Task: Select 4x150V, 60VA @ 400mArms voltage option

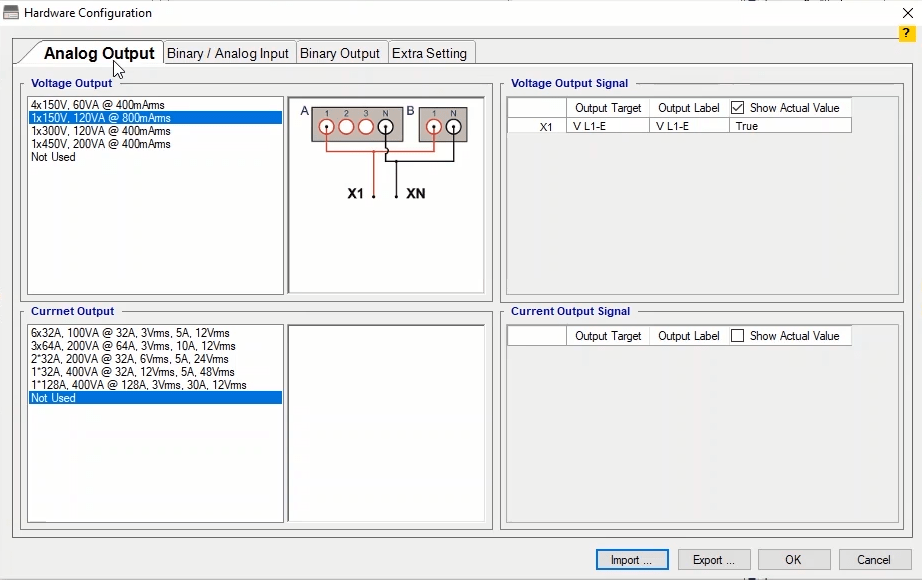Action: [x=98, y=105]
